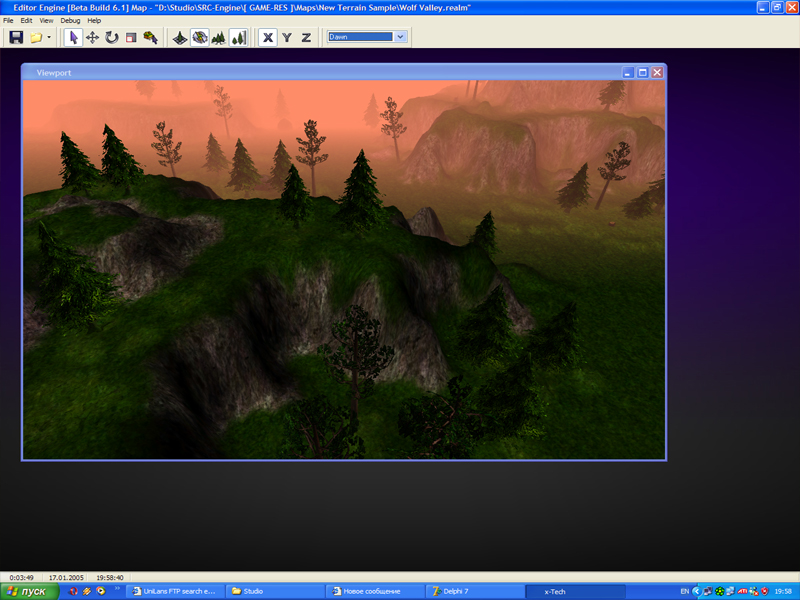Click the Open folder icon
This screenshot has width=800, height=600.
pyautogui.click(x=36, y=37)
